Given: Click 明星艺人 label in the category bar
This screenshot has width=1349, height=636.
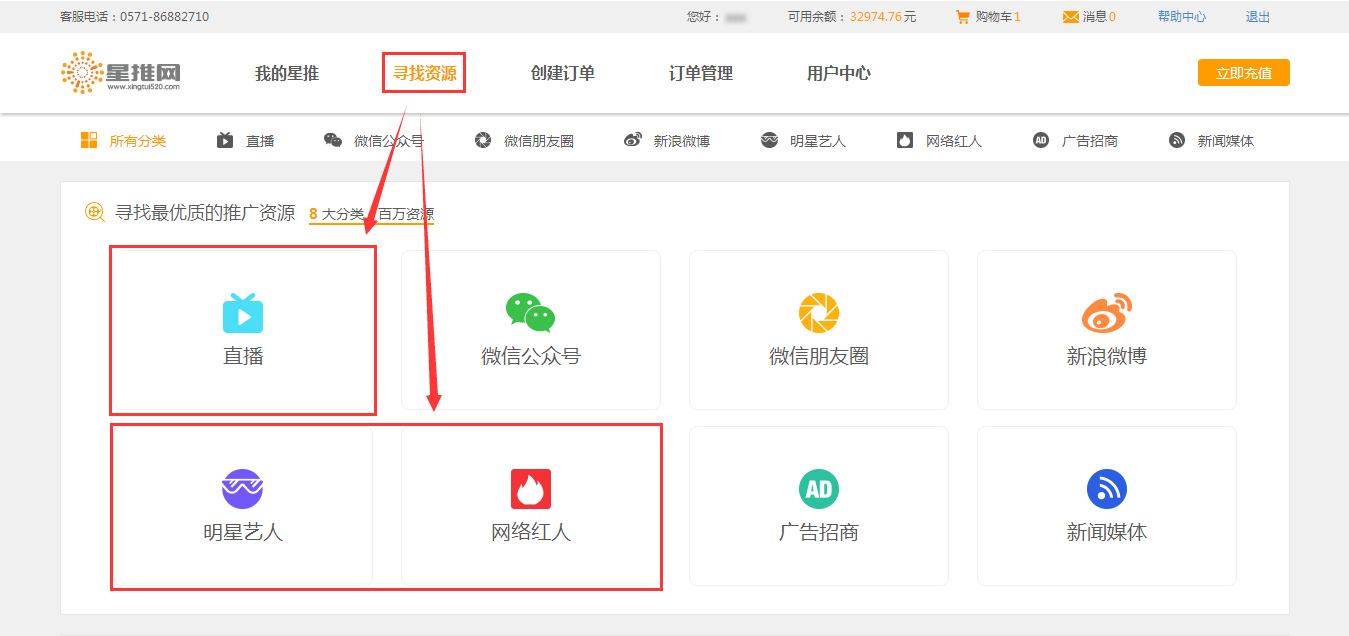Looking at the screenshot, I should [x=818, y=141].
